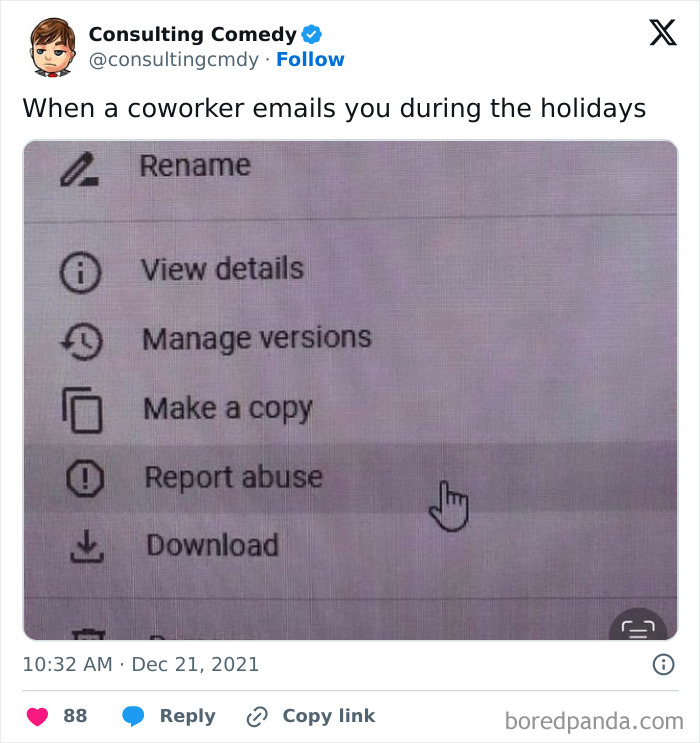Choose Manage versions menu entry

256,338
